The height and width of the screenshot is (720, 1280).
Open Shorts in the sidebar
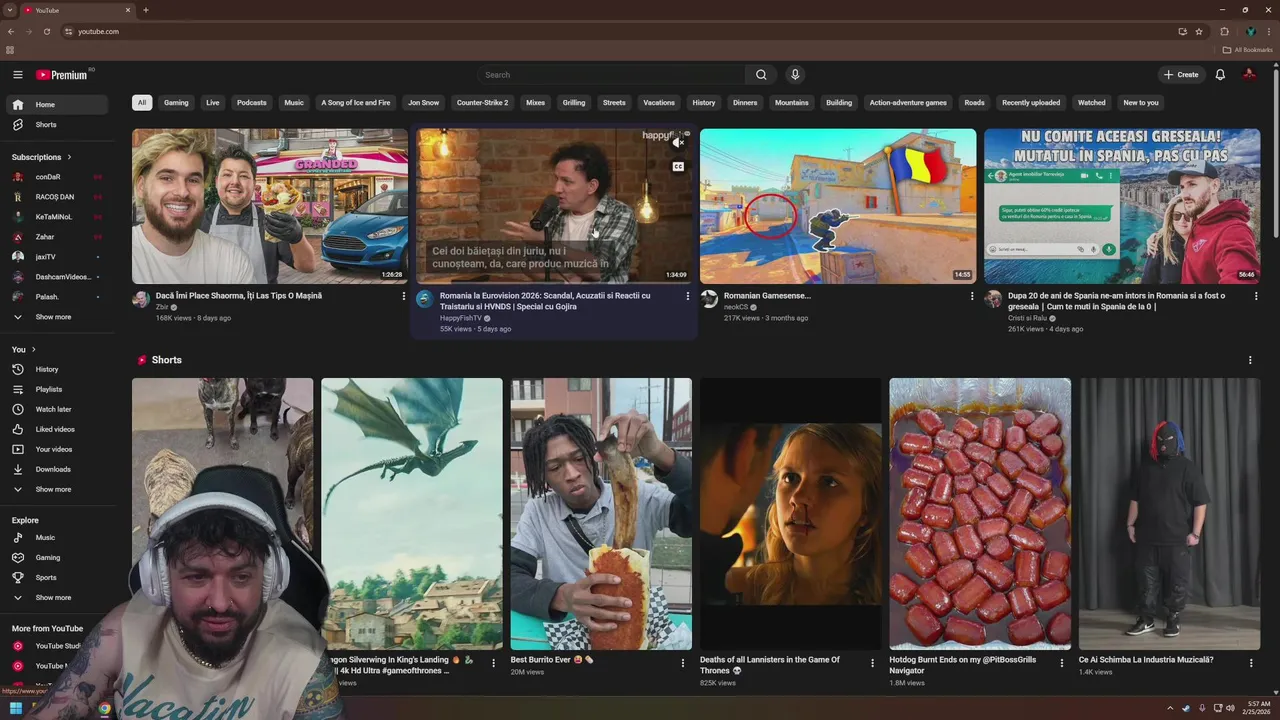pos(57,125)
